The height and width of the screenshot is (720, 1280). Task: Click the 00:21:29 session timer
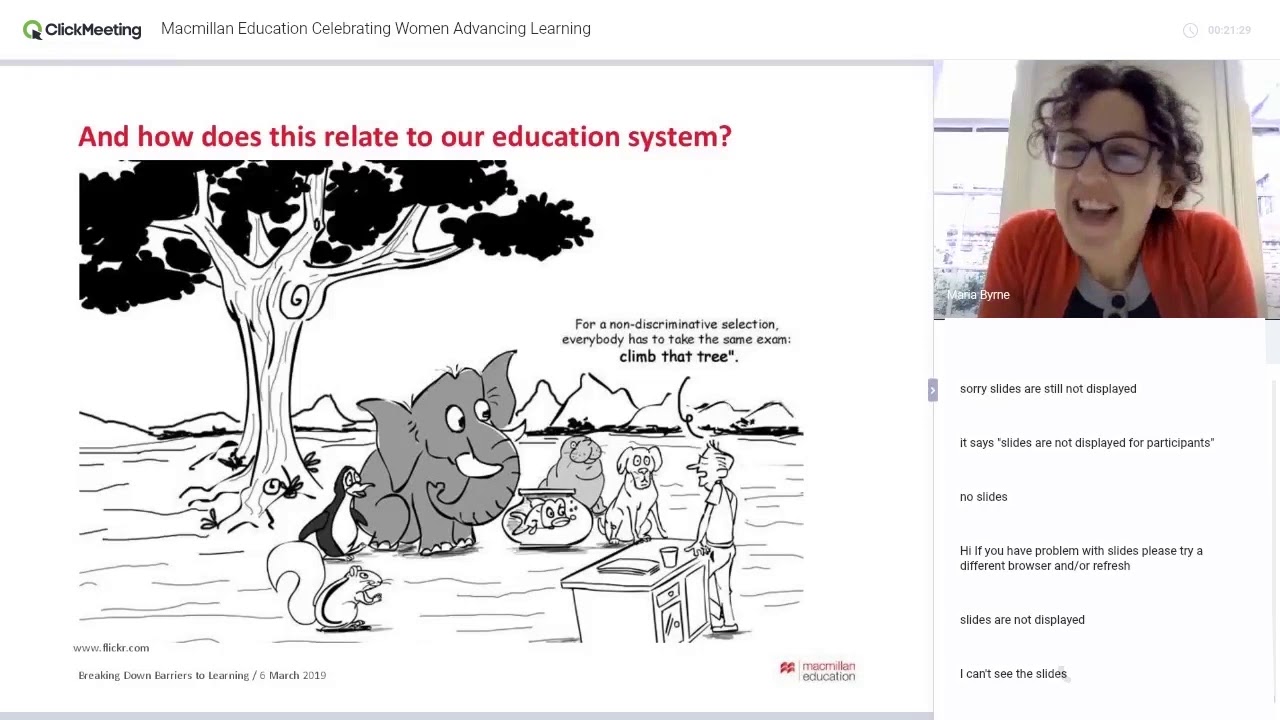pos(1229,30)
